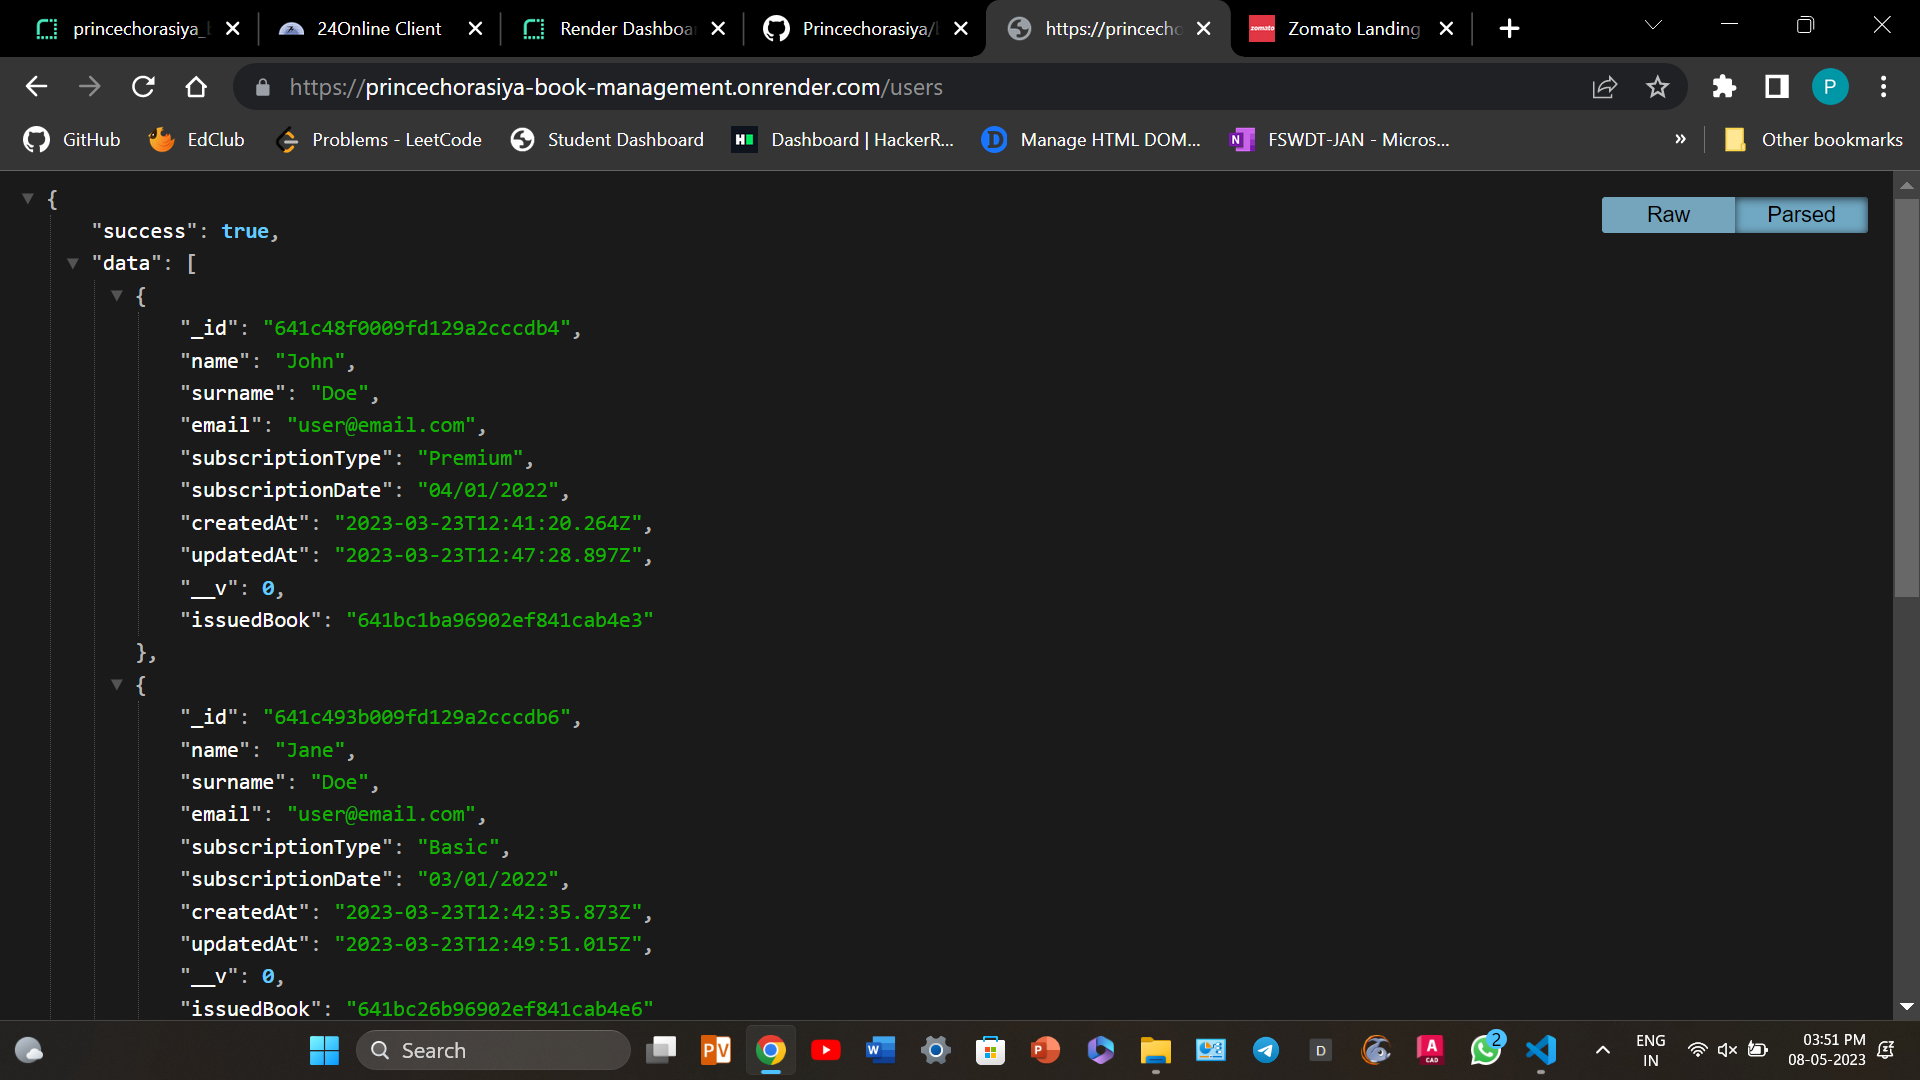This screenshot has width=1920, height=1080.
Task: Show hidden bookmarks via the chevron
Action: pyautogui.click(x=1680, y=140)
